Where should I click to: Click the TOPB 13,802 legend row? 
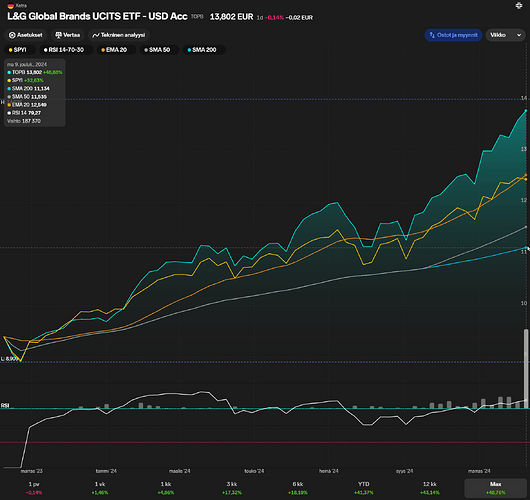[x=35, y=72]
